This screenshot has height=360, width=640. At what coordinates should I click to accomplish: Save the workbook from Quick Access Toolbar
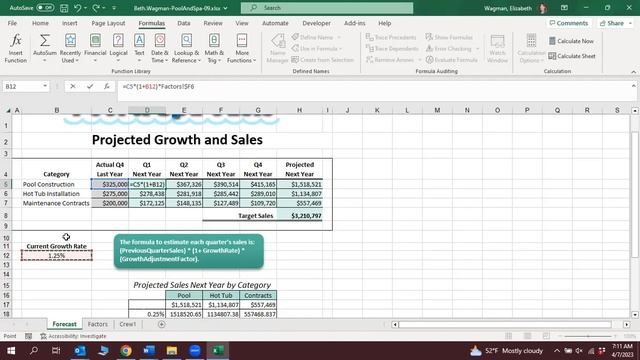pos(64,8)
